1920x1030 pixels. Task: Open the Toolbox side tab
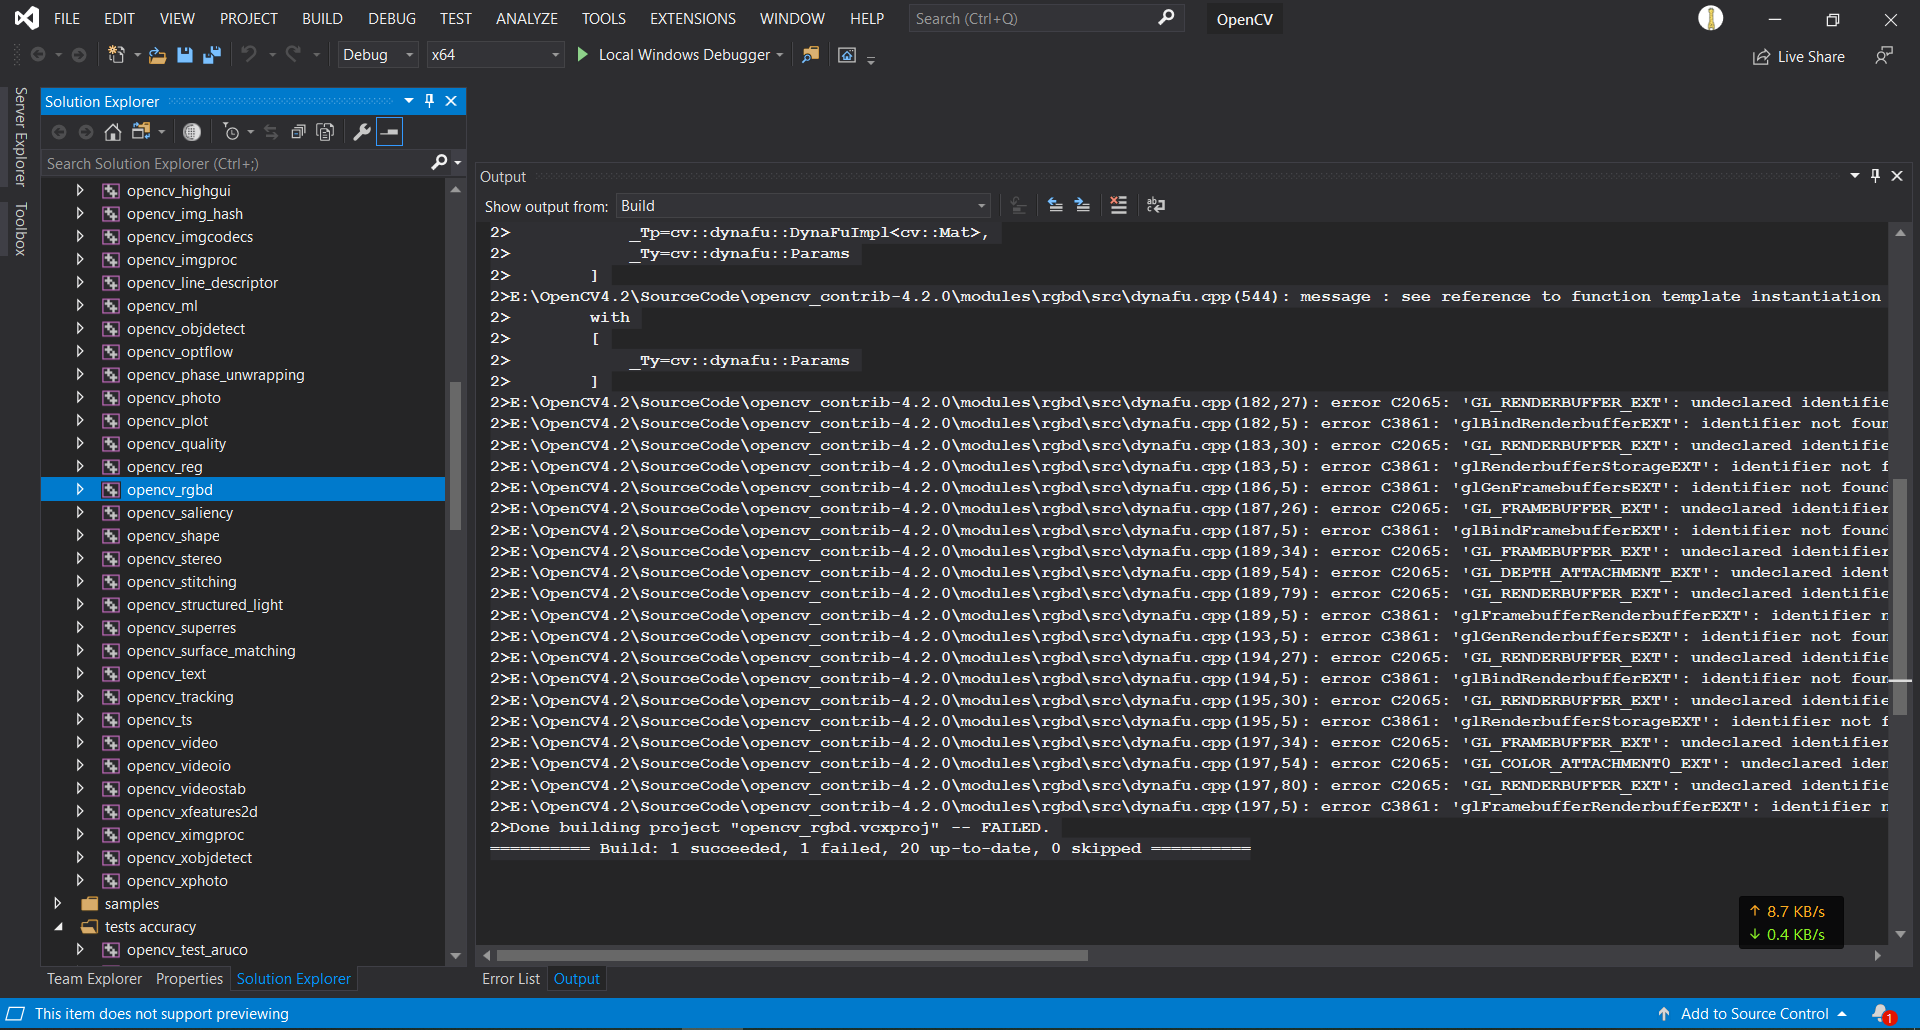(20, 229)
